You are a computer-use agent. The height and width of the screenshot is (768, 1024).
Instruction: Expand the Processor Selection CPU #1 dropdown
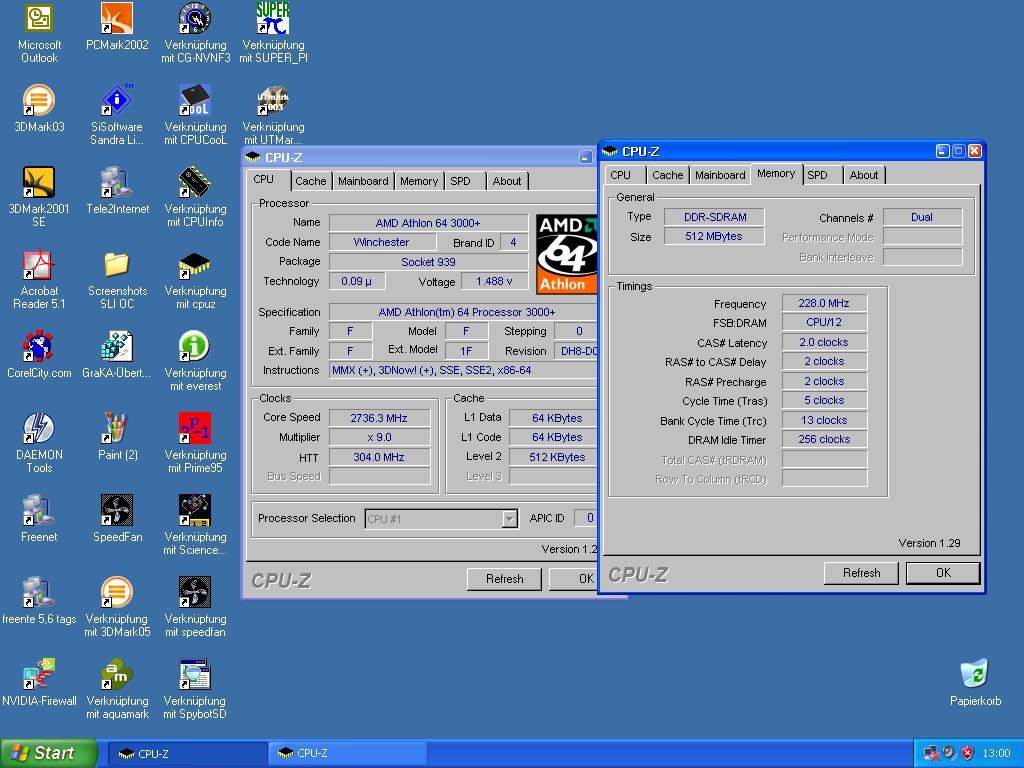click(x=509, y=519)
